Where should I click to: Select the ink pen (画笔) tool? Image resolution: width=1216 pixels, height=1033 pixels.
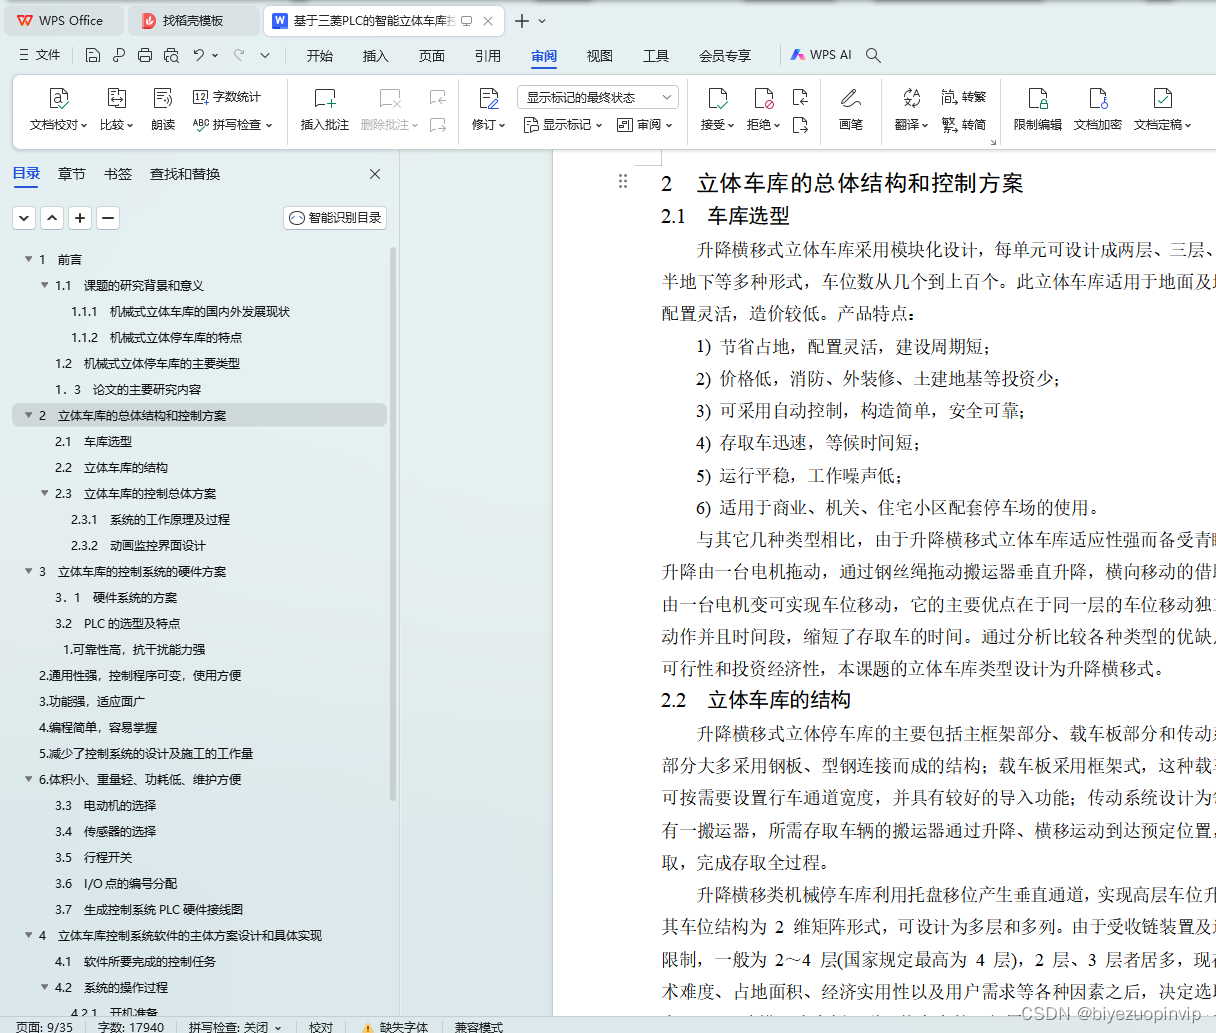point(851,110)
